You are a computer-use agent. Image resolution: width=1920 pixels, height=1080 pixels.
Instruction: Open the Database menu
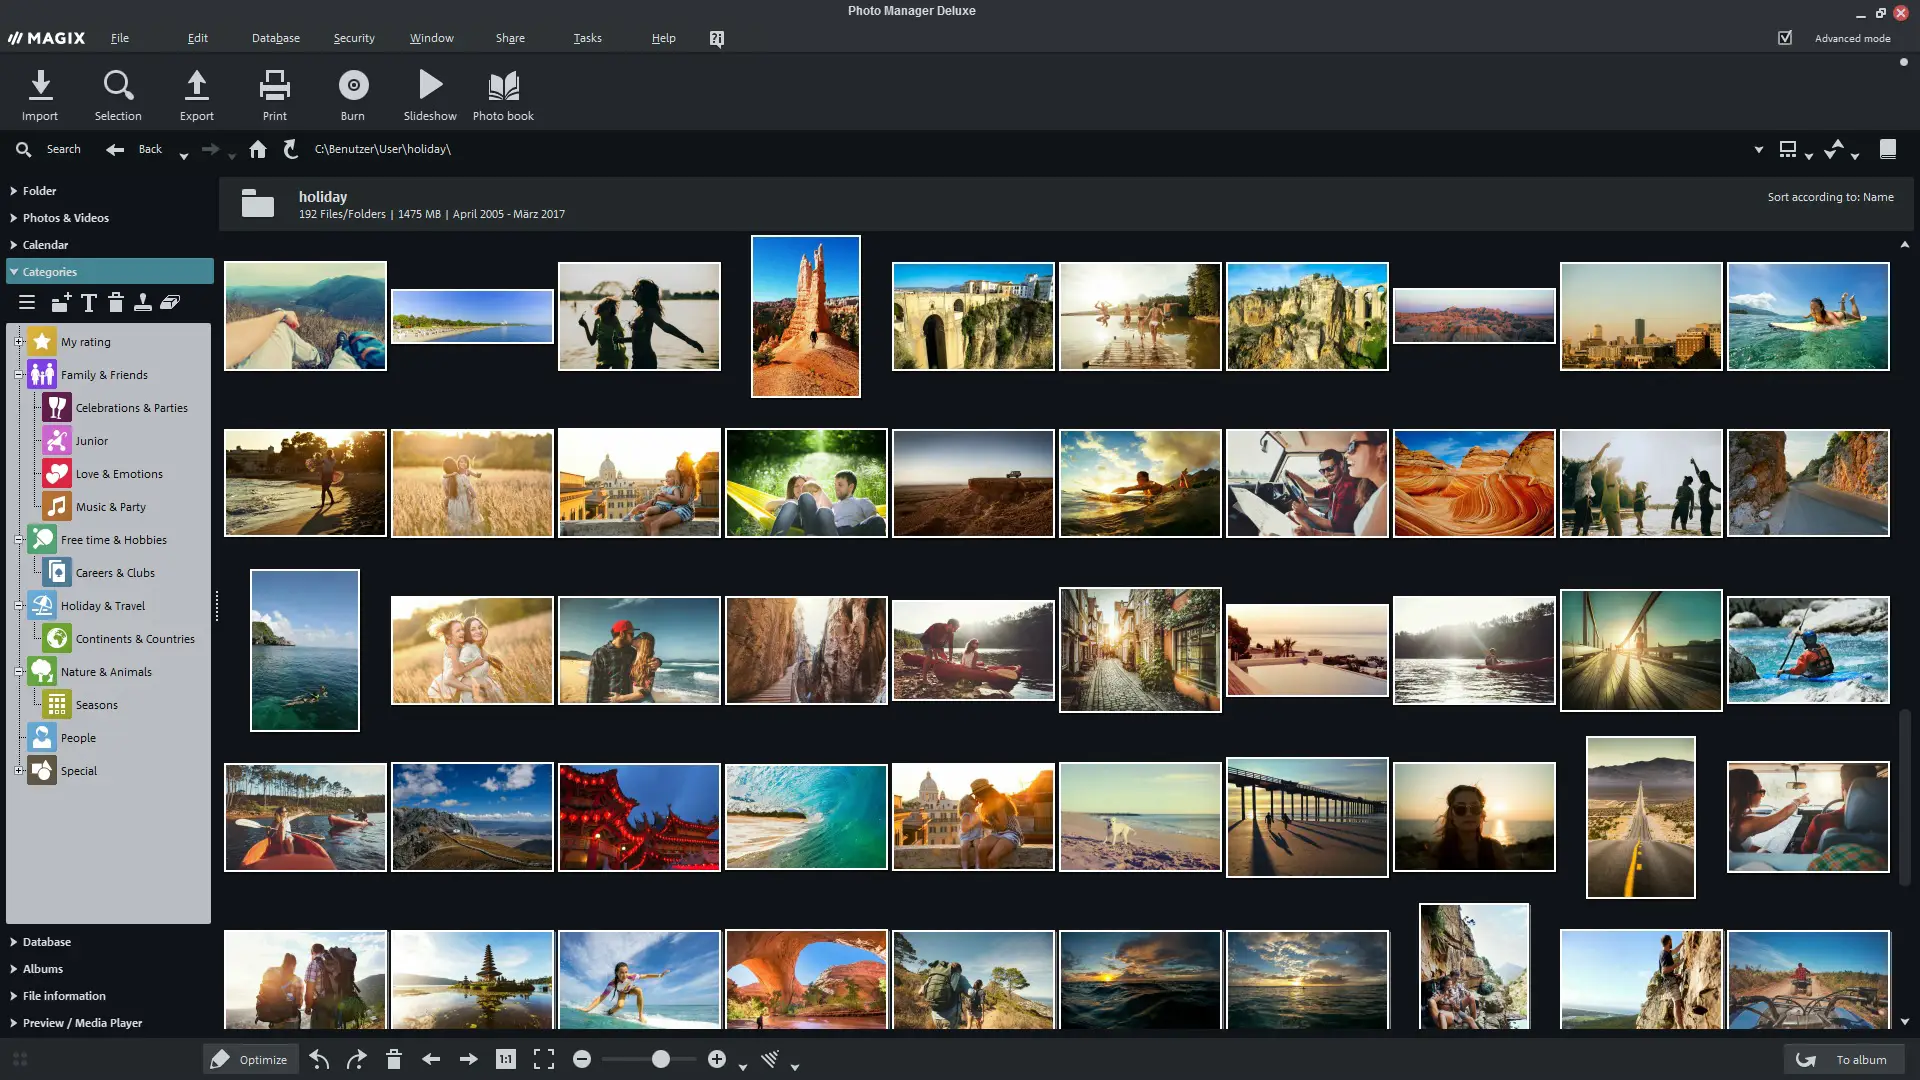[x=275, y=38]
